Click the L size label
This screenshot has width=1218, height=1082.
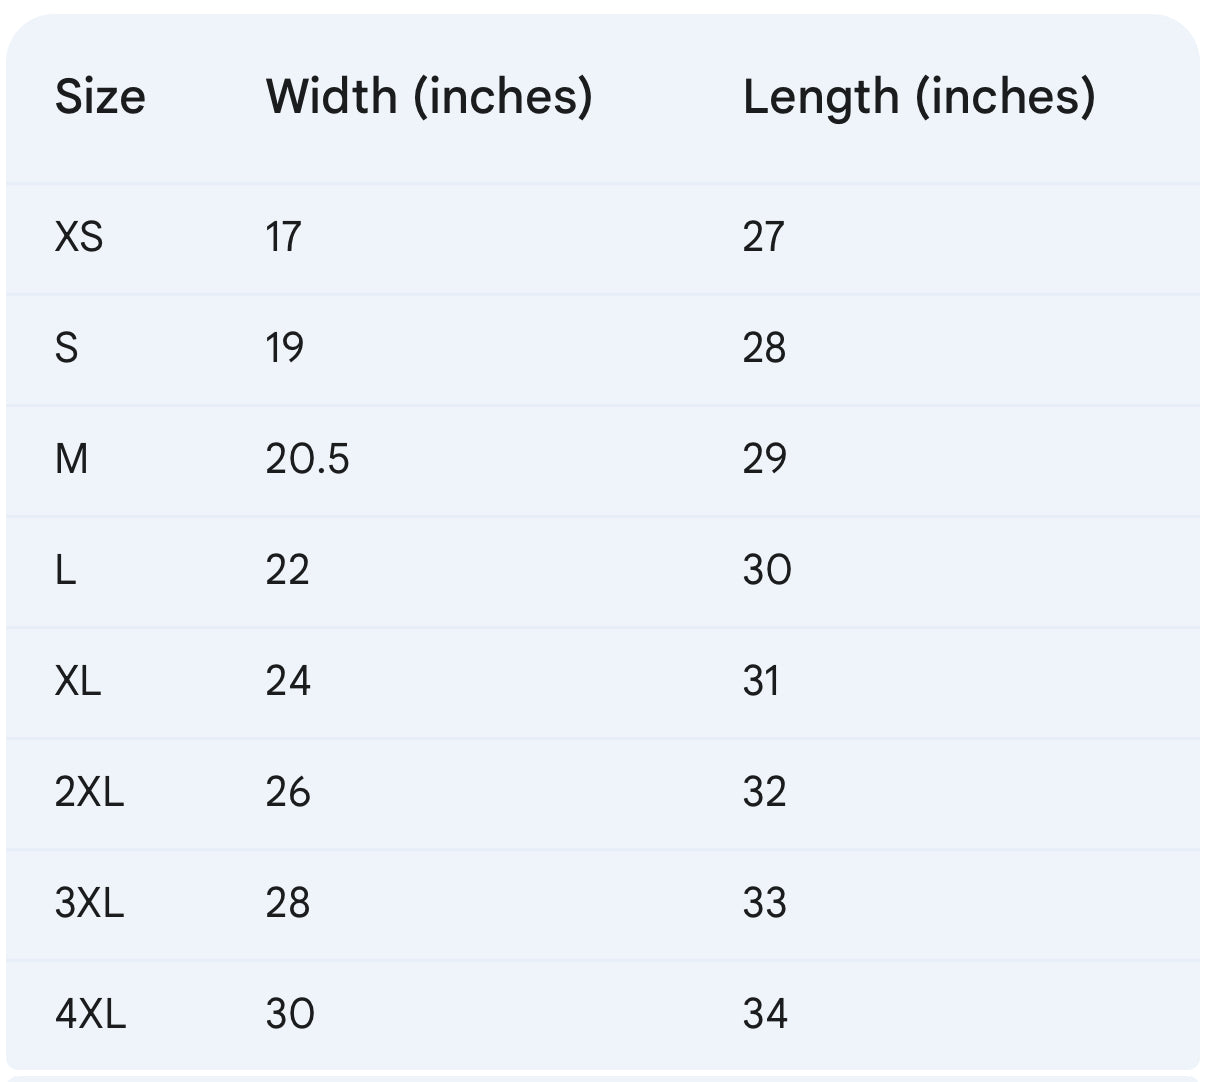(66, 570)
